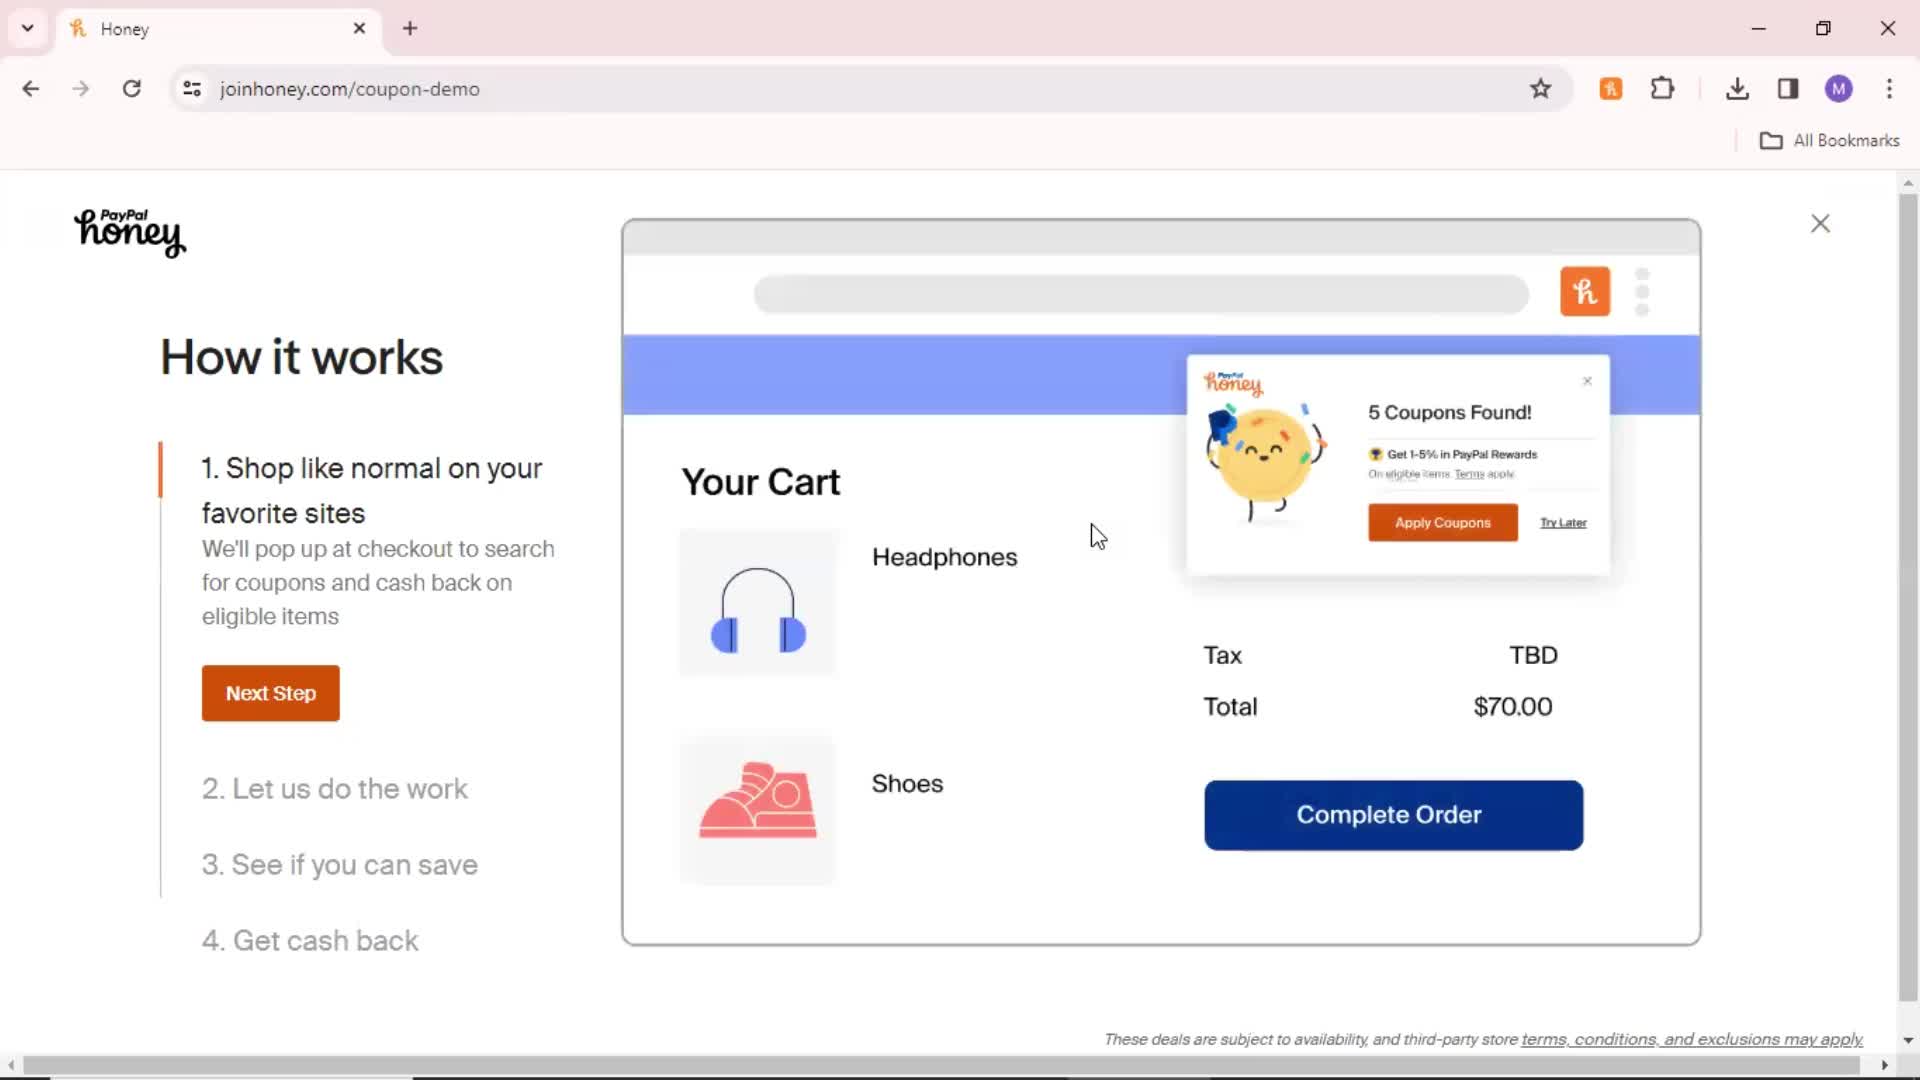Image resolution: width=1920 pixels, height=1080 pixels.
Task: Open Chrome three-dot menu
Action: 1889,89
